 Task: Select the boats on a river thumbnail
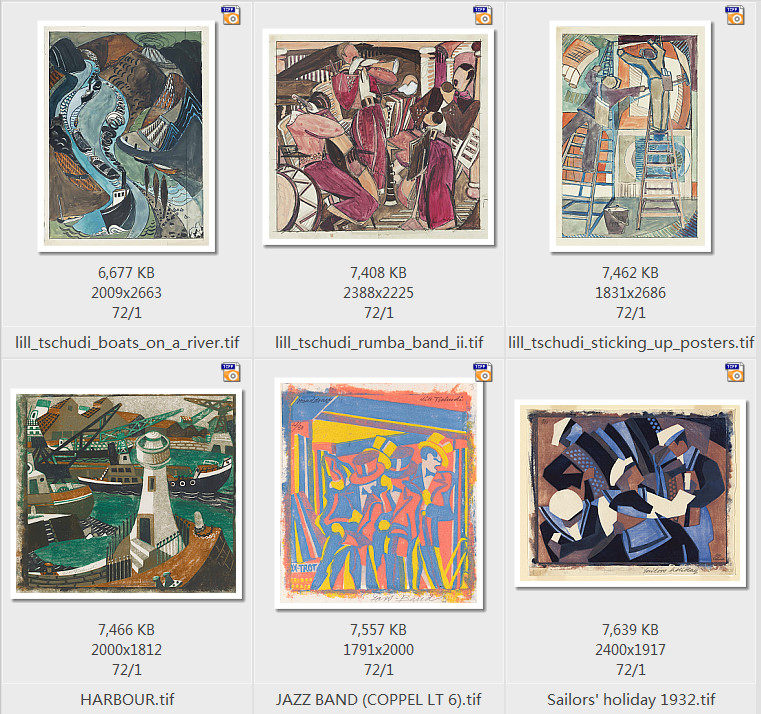click(126, 136)
